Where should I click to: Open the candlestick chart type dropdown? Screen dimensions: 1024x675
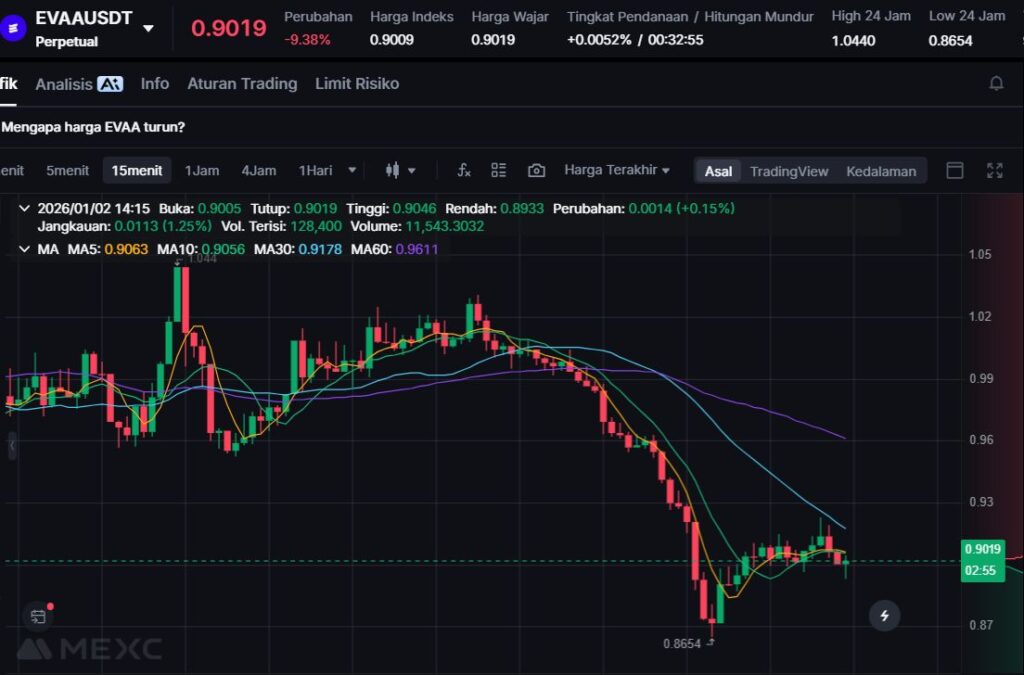[400, 170]
